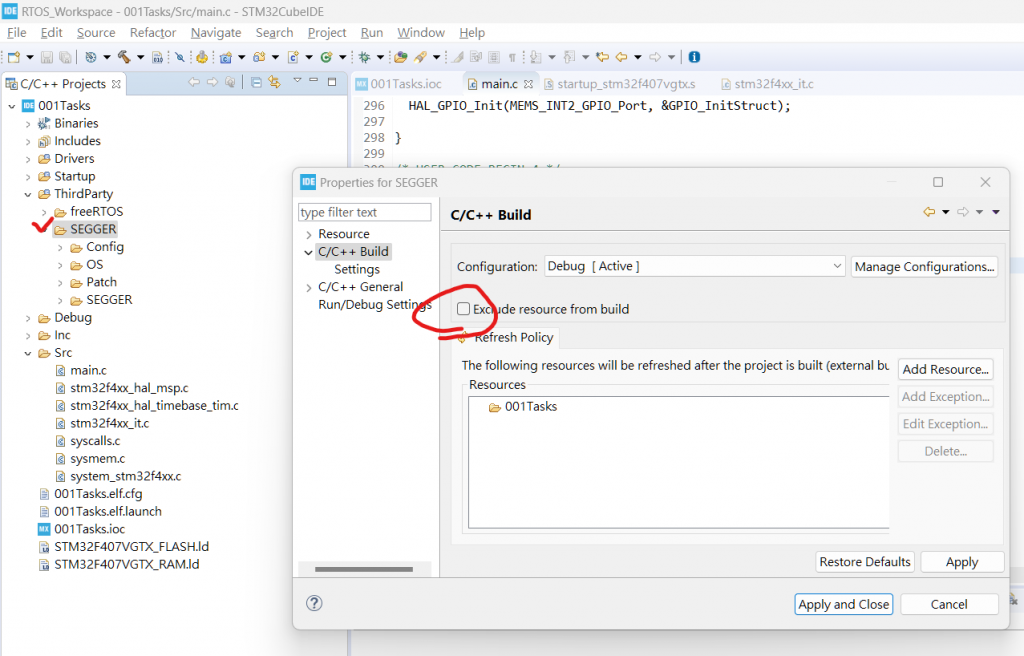Select Settings under C/C++ Build

[x=357, y=269]
